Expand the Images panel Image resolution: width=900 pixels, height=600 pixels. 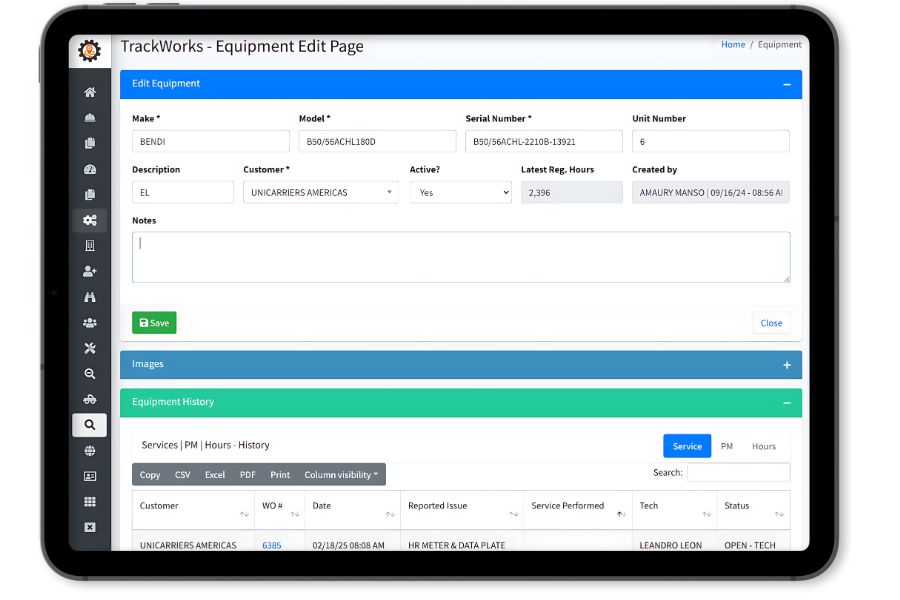point(787,365)
